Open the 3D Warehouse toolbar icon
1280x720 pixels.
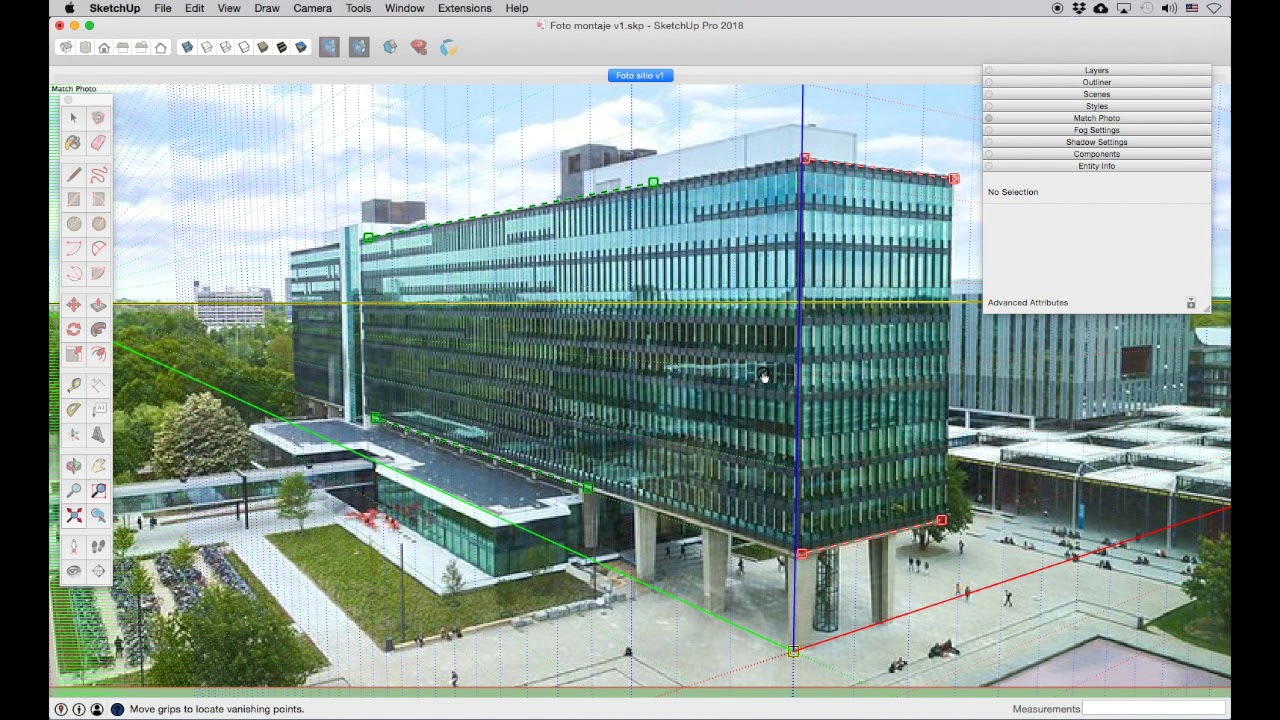coord(390,47)
